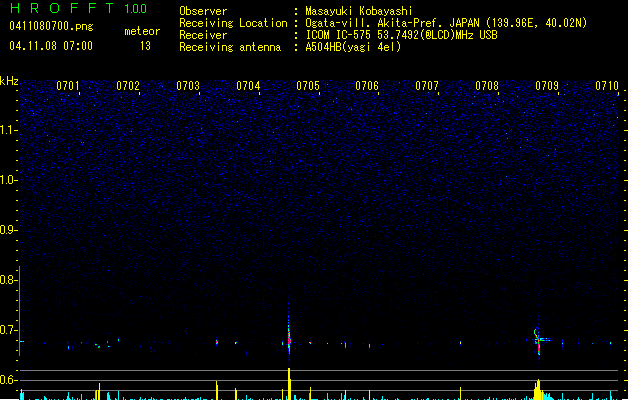
Task: Click the 0705 time marker
Action: pyautogui.click(x=308, y=86)
